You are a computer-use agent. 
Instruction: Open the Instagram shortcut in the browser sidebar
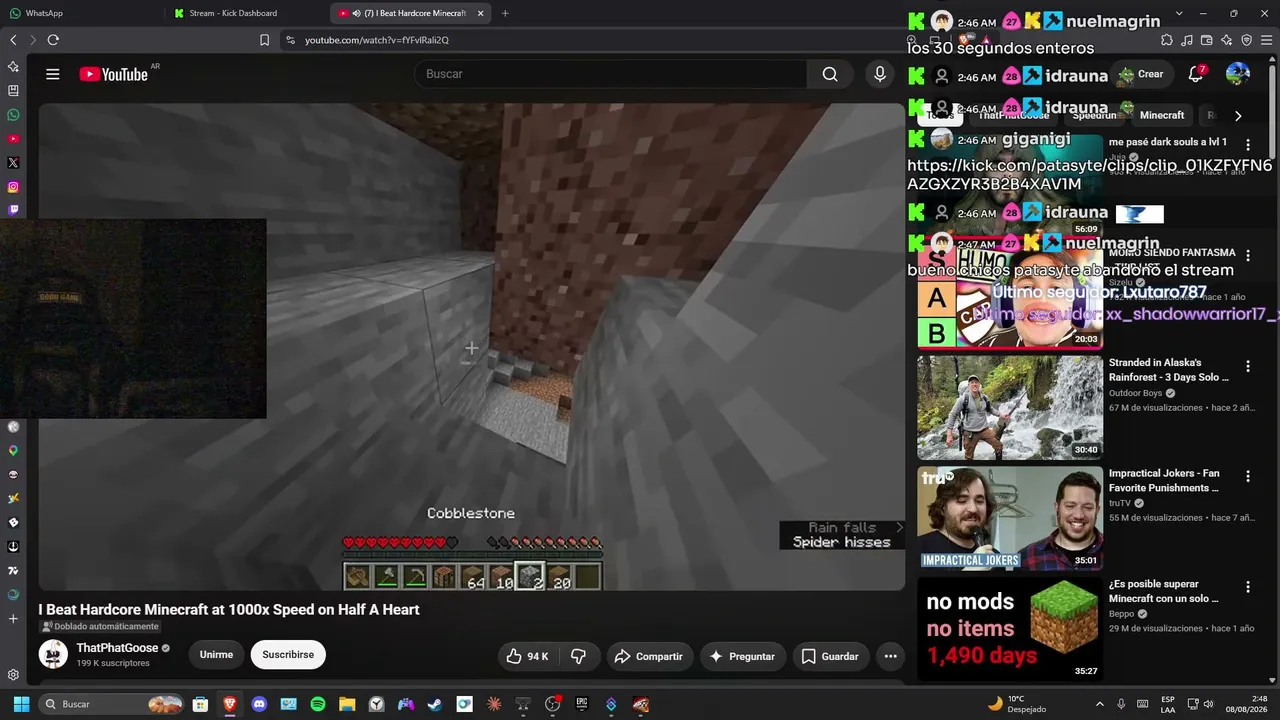13,187
